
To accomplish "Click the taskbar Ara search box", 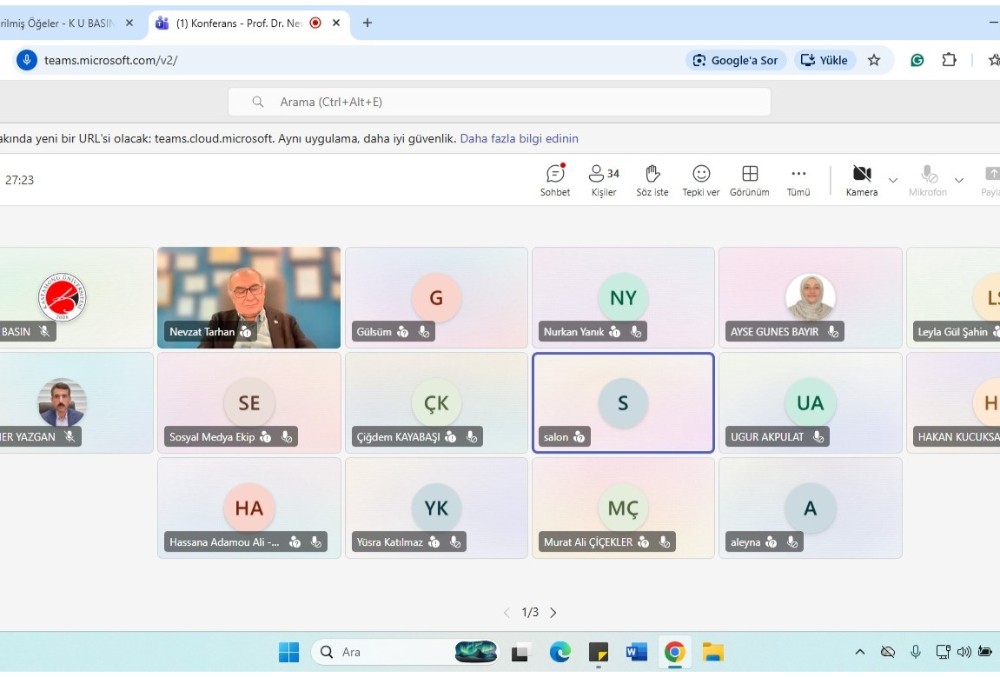I will pyautogui.click(x=403, y=652).
